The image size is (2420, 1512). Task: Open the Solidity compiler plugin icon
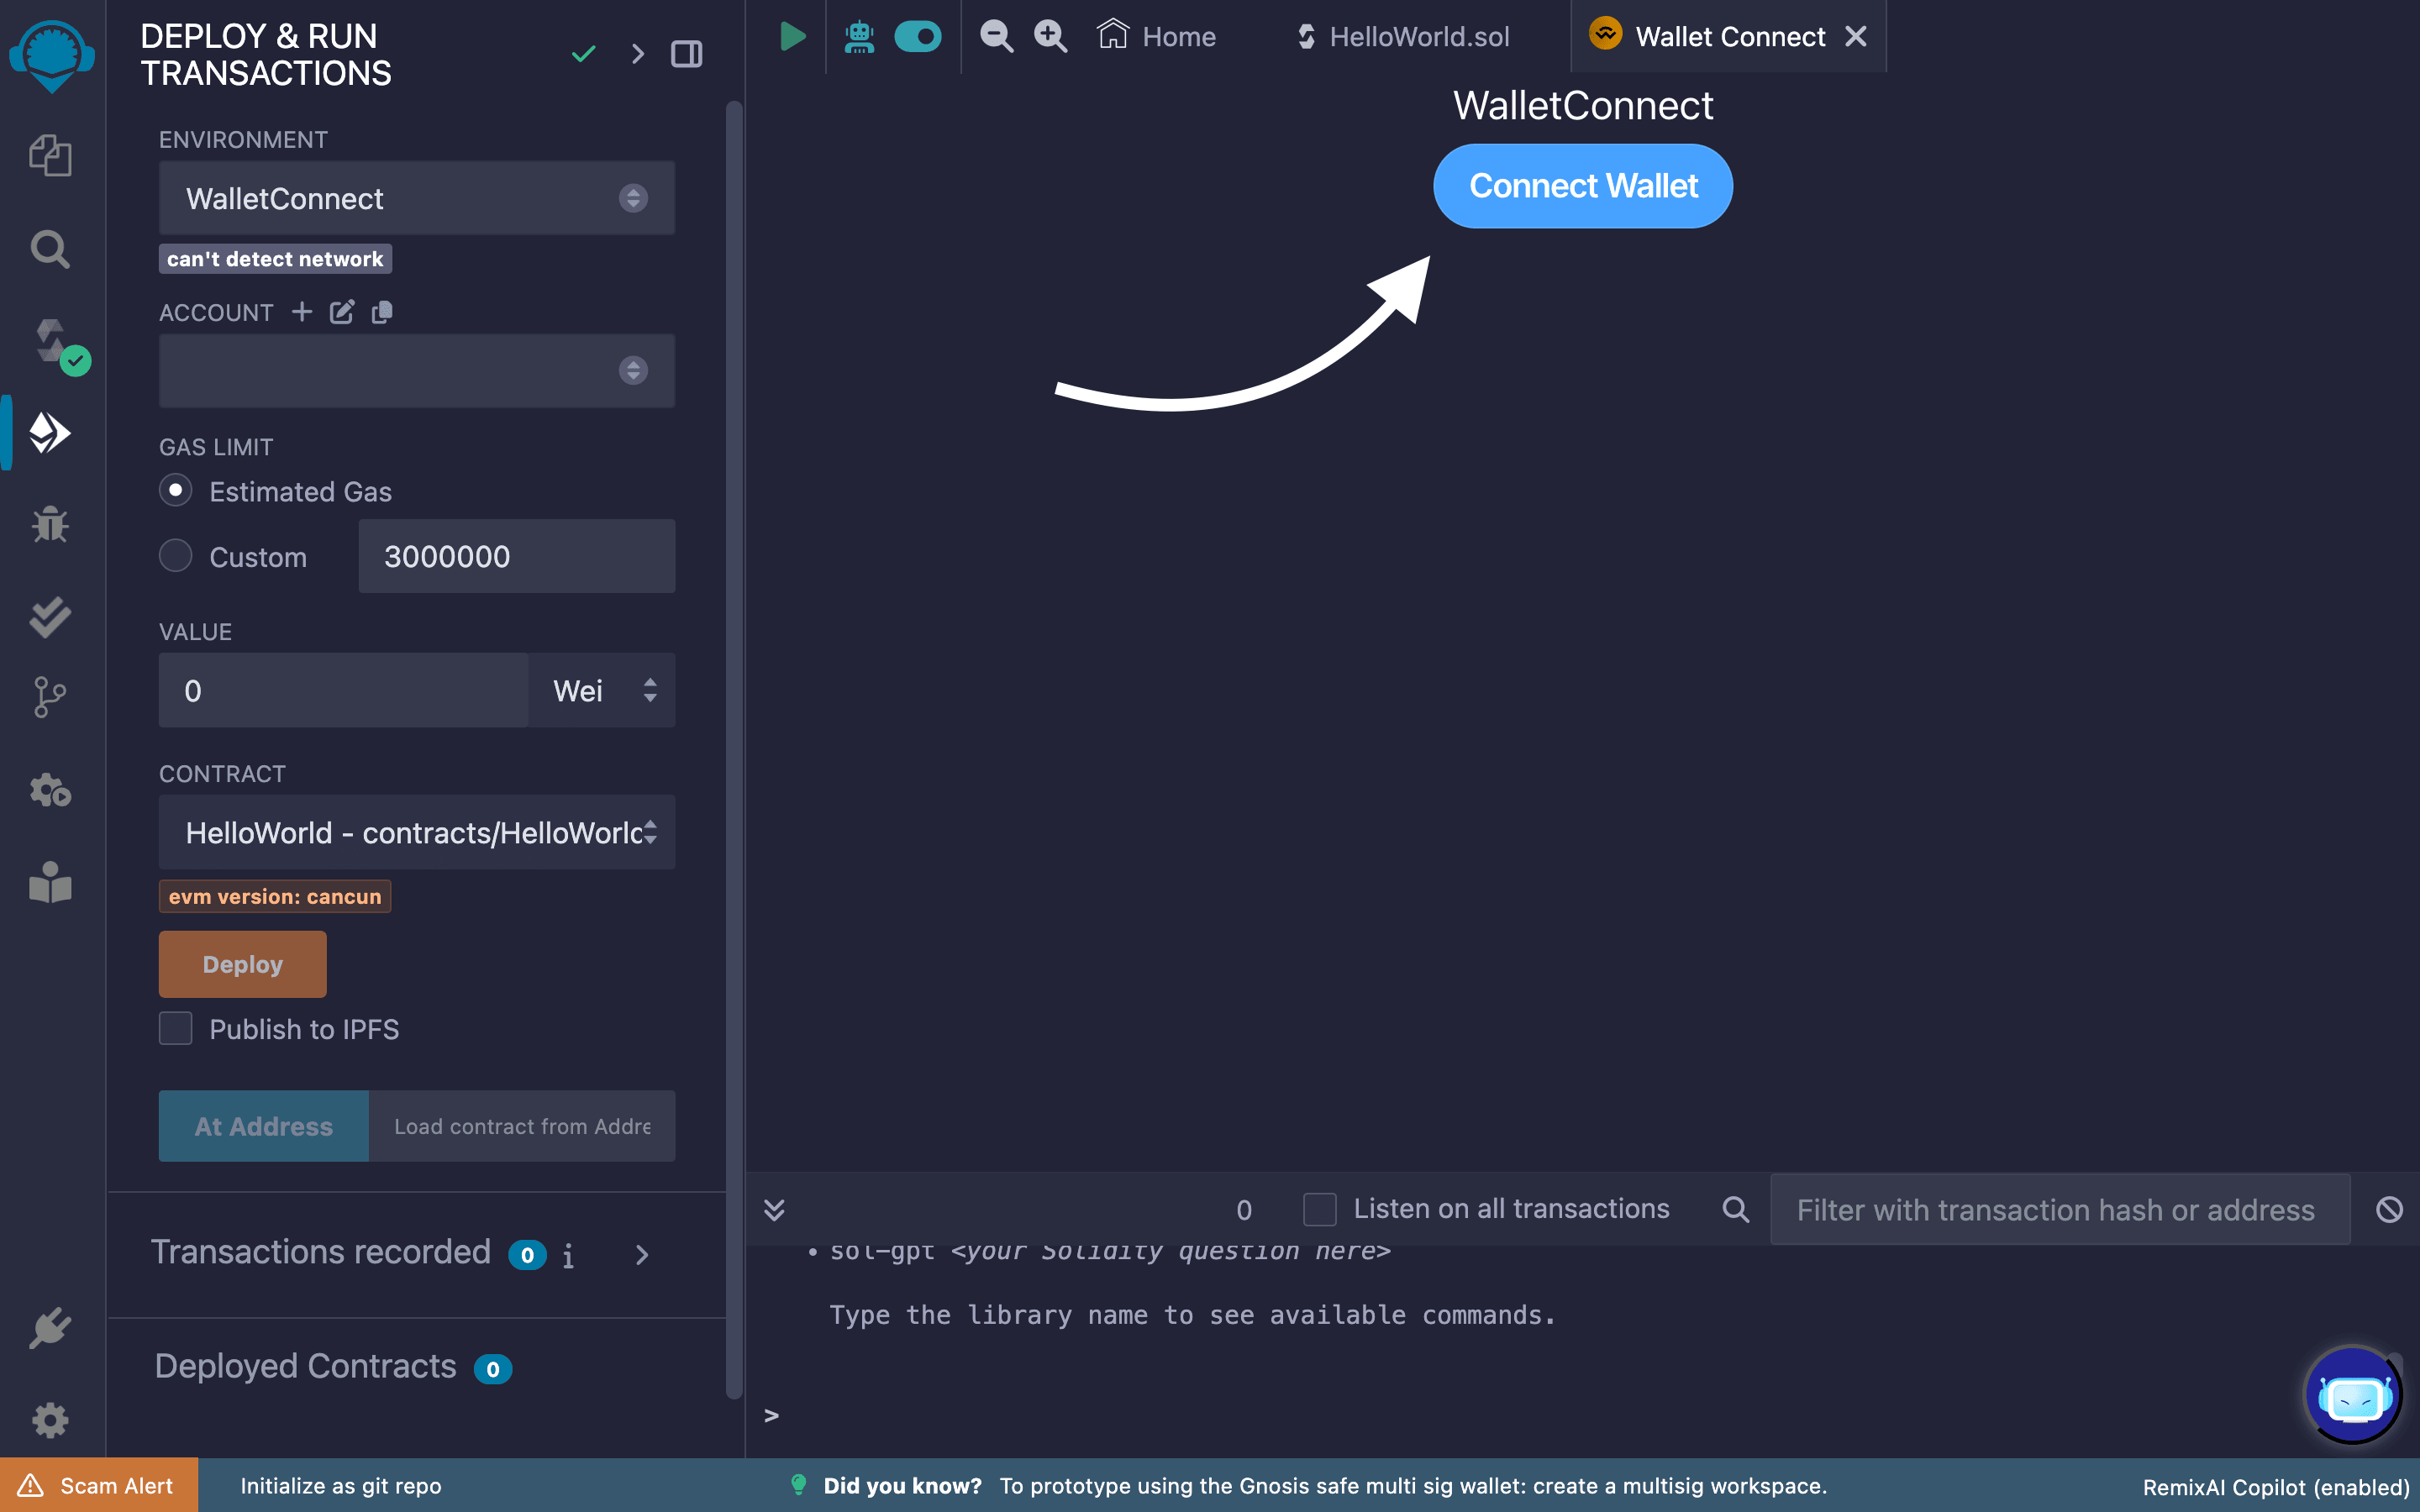tap(52, 342)
